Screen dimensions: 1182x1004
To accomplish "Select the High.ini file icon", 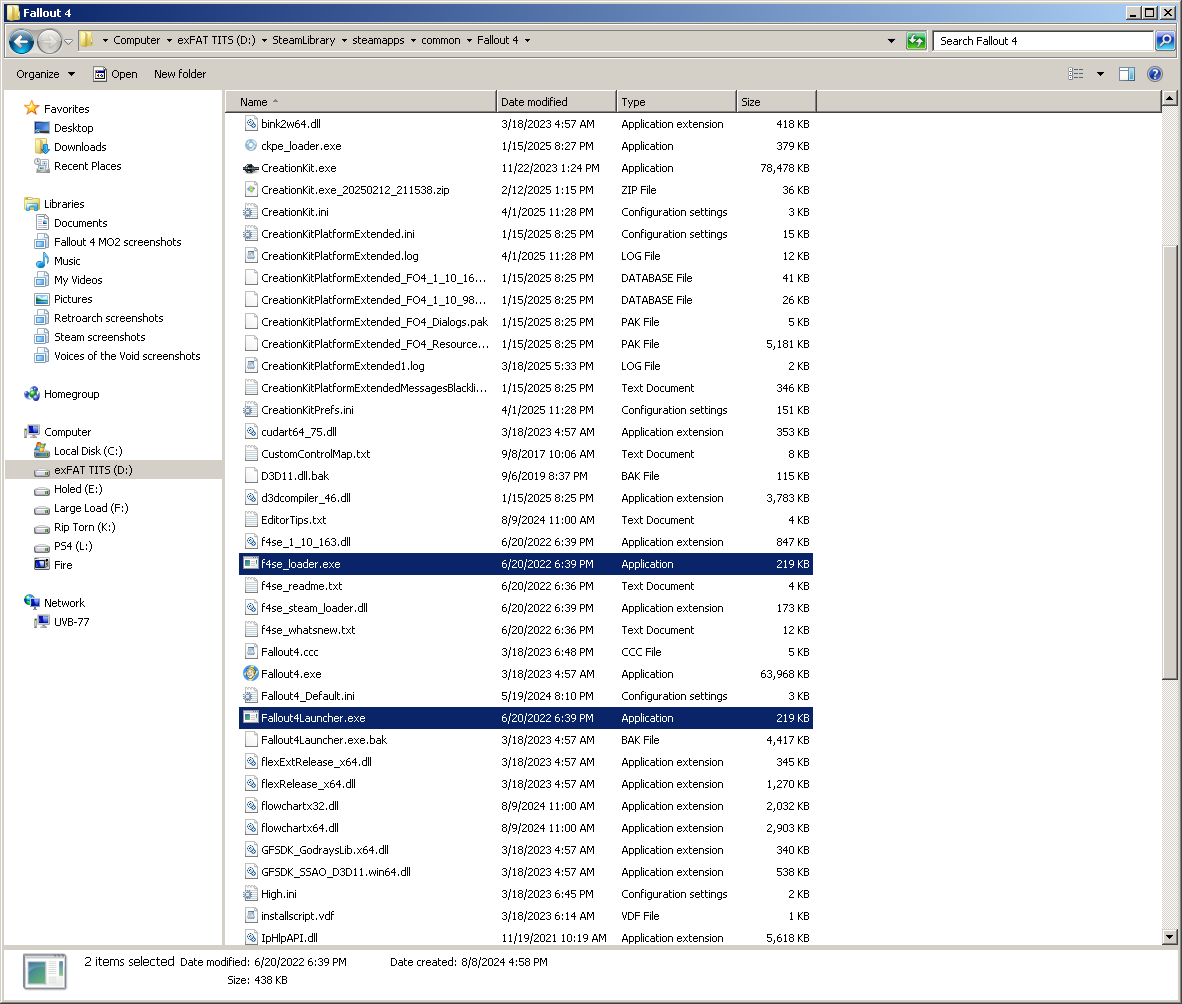I will 251,894.
